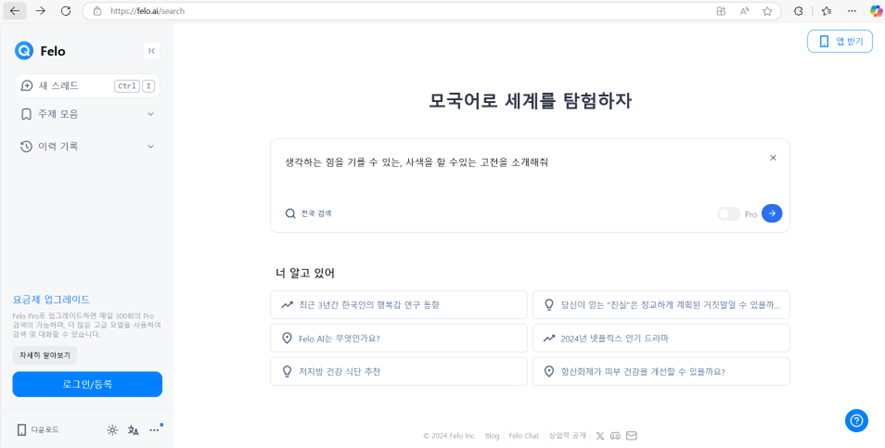Toggle light/dark theme sun icon

tap(112, 431)
